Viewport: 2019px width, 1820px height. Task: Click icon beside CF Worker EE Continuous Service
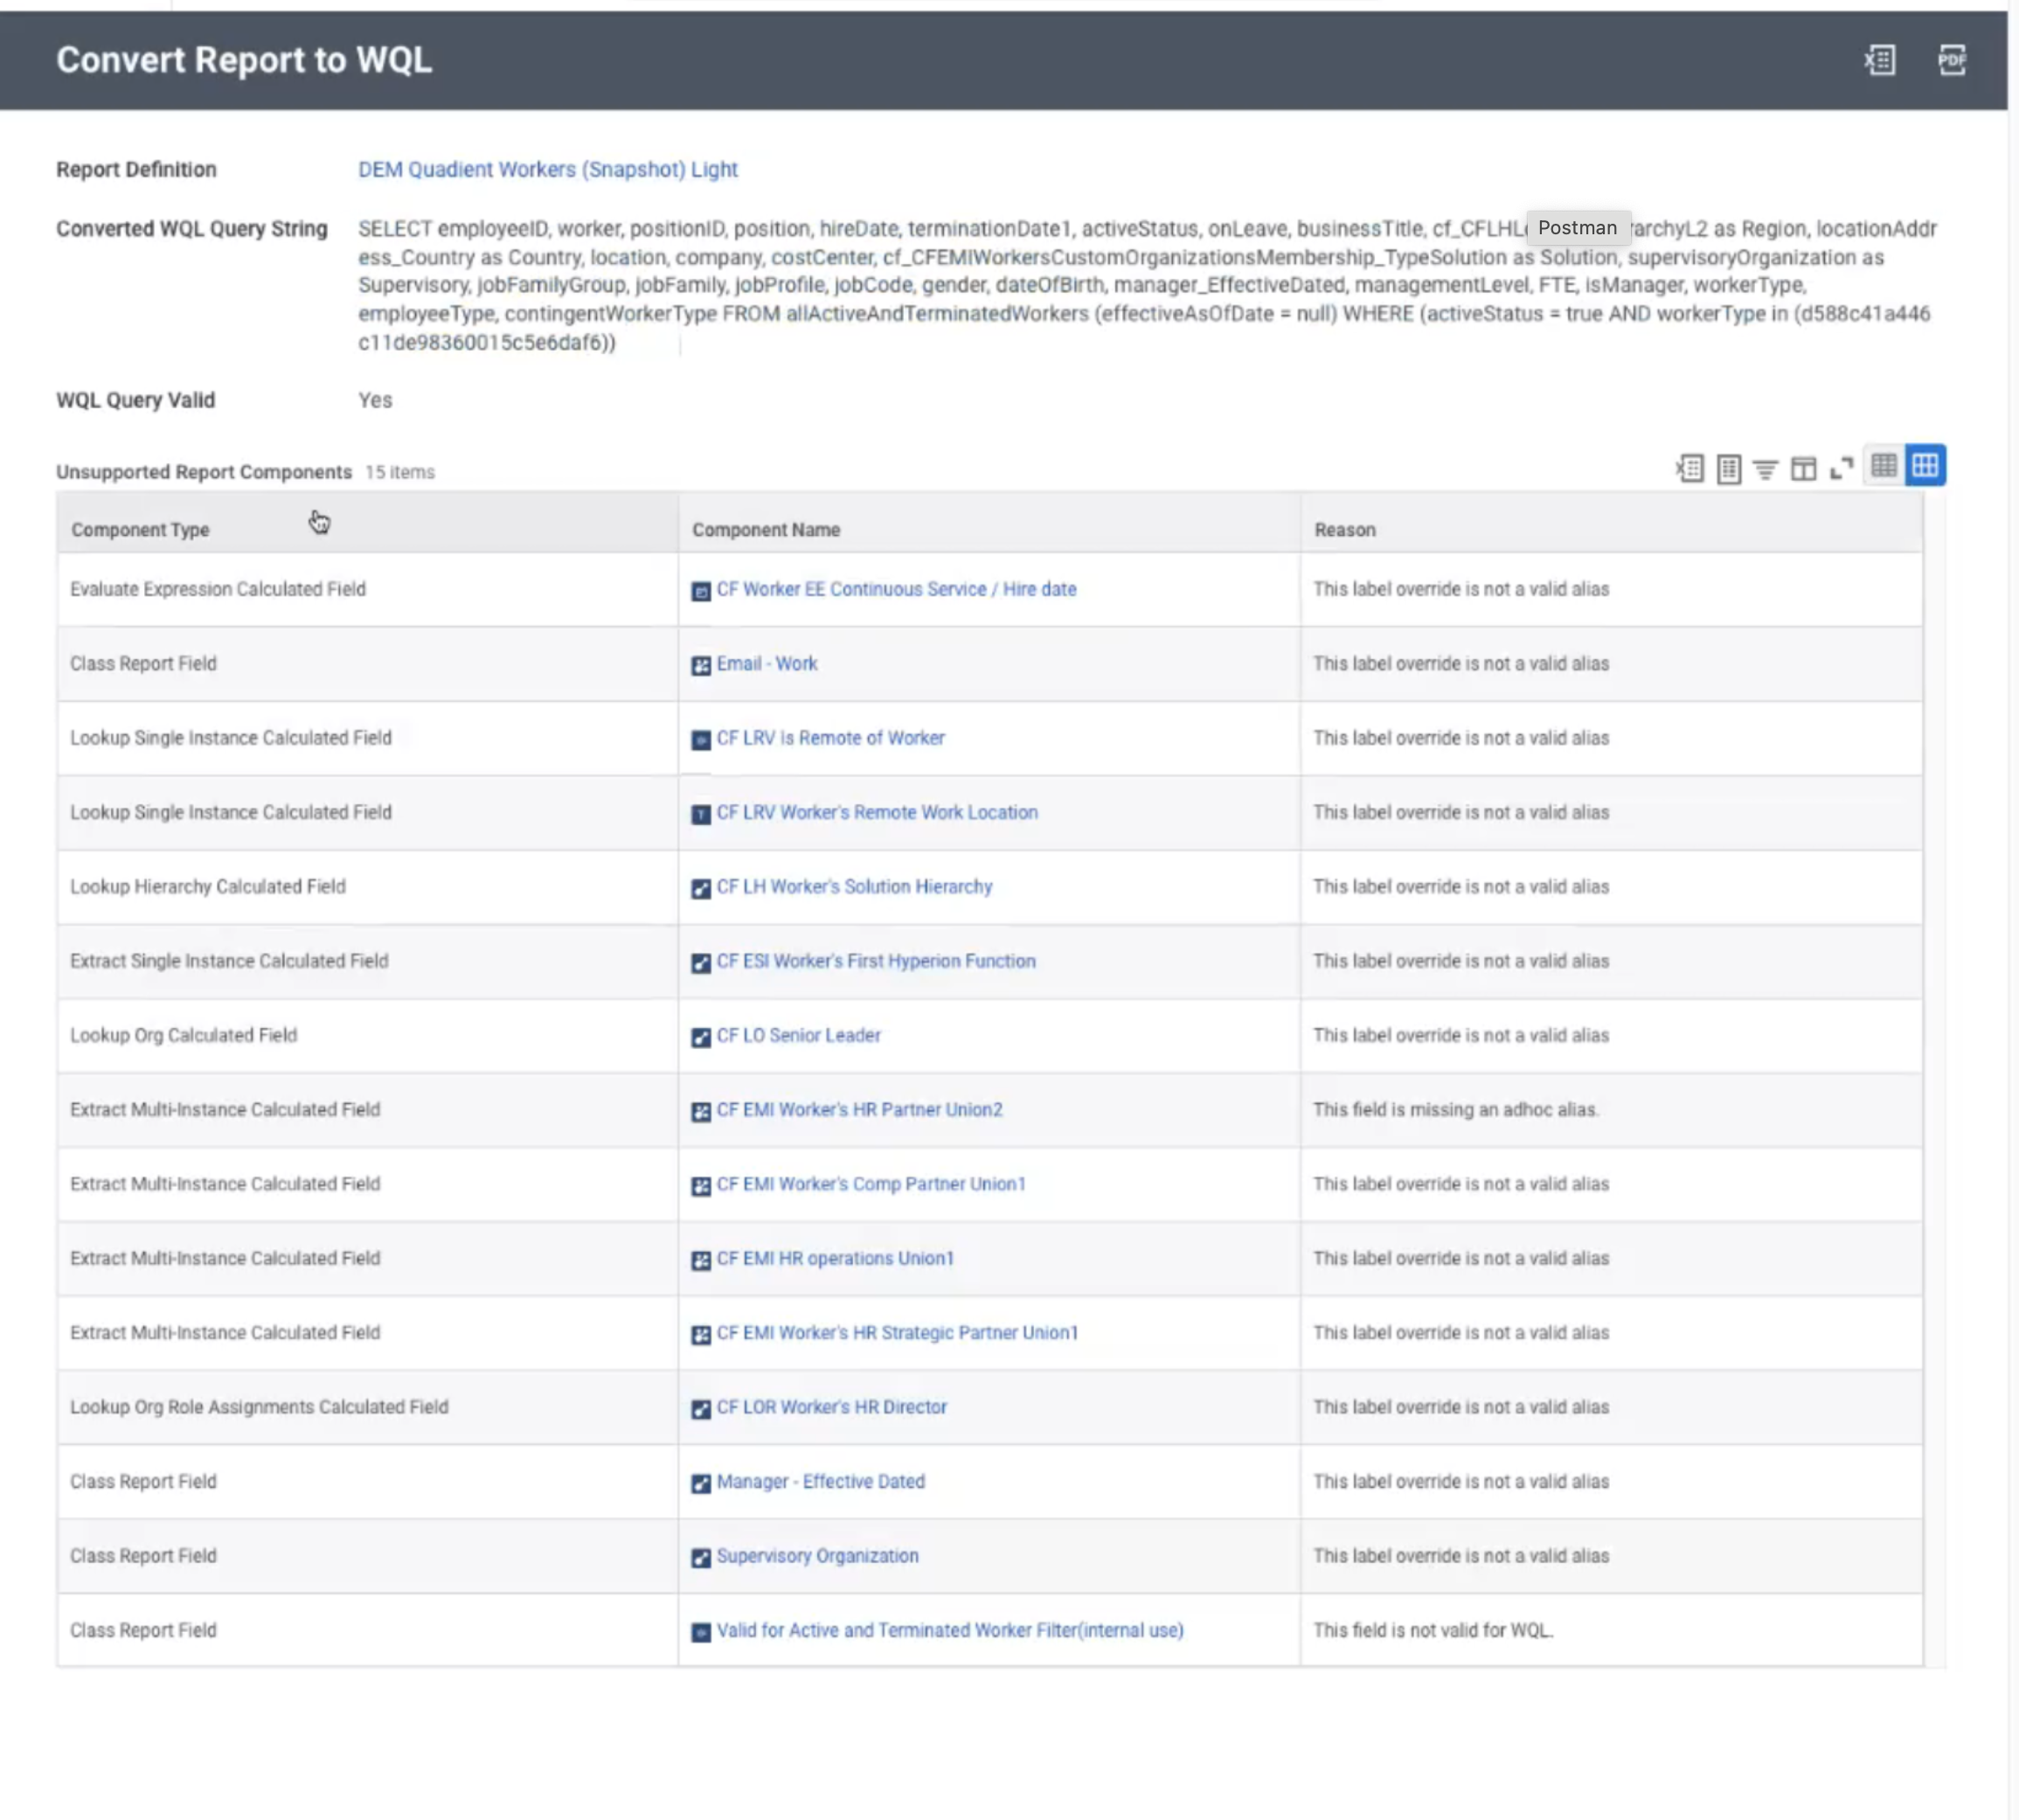coord(701,592)
